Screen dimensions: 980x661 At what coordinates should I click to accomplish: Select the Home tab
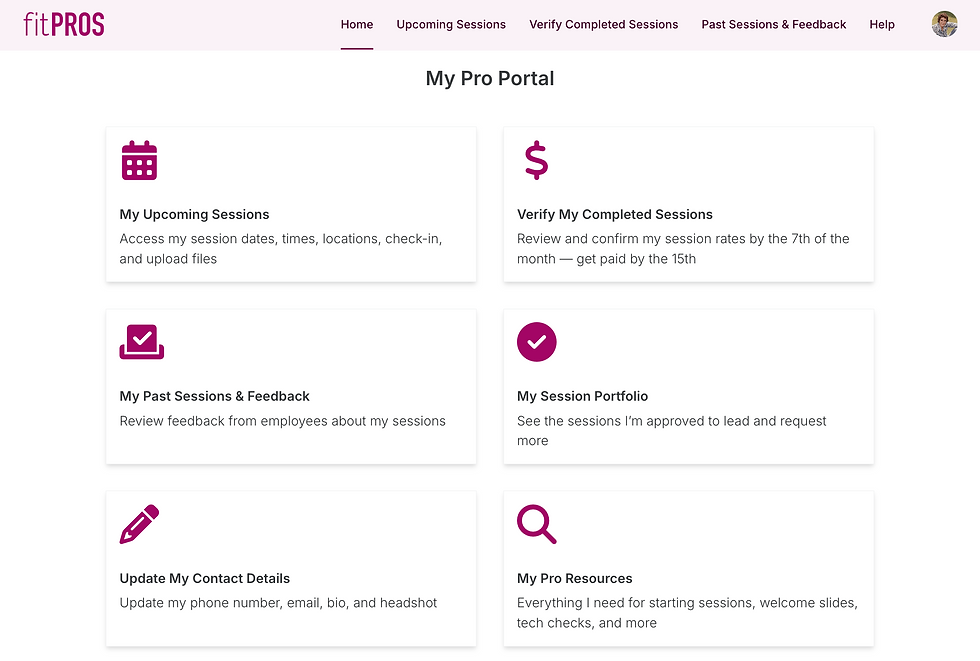click(x=357, y=24)
